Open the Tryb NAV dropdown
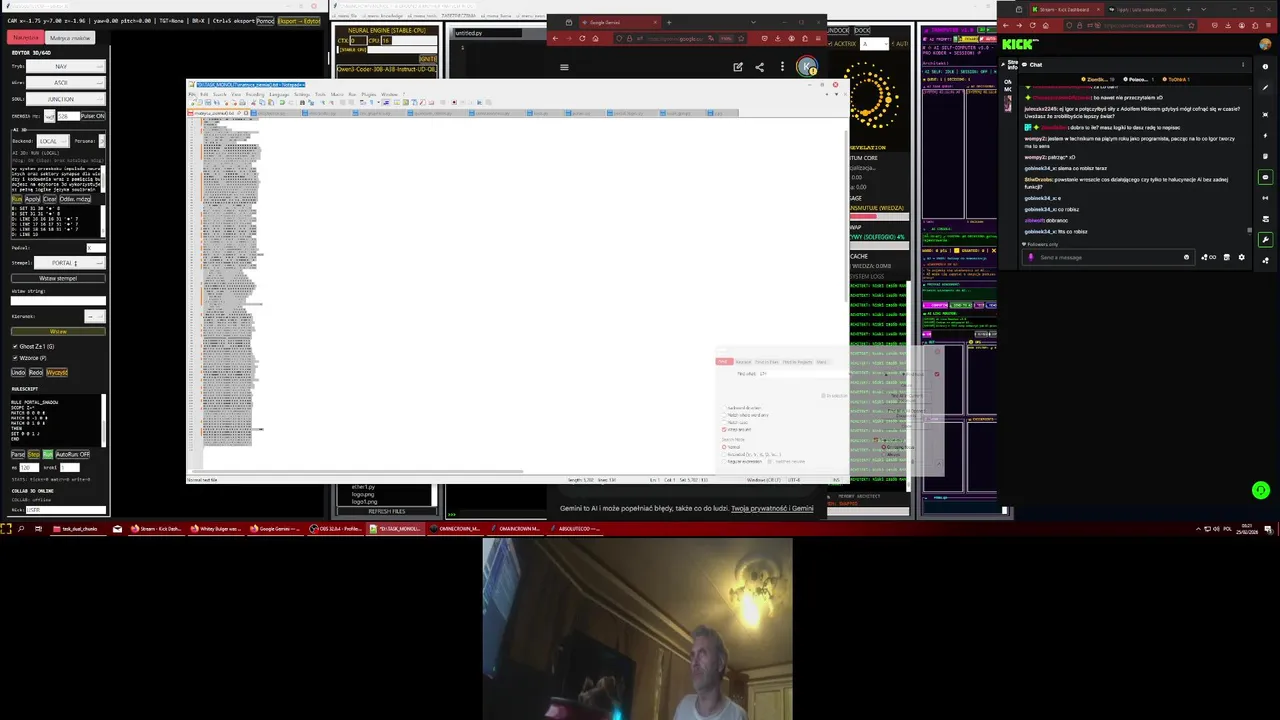The image size is (1280, 720). 66,66
